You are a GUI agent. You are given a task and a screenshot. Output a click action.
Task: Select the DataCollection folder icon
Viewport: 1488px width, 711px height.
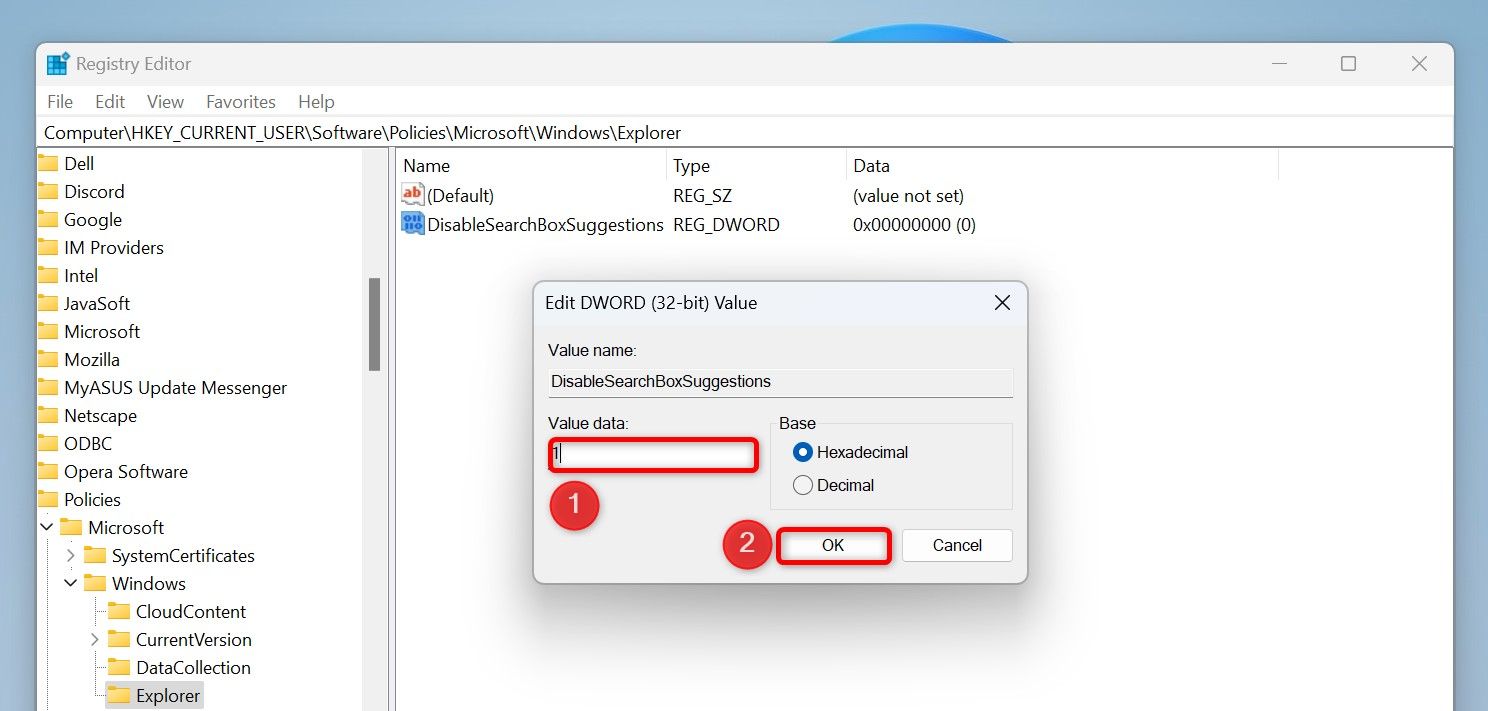tap(119, 667)
